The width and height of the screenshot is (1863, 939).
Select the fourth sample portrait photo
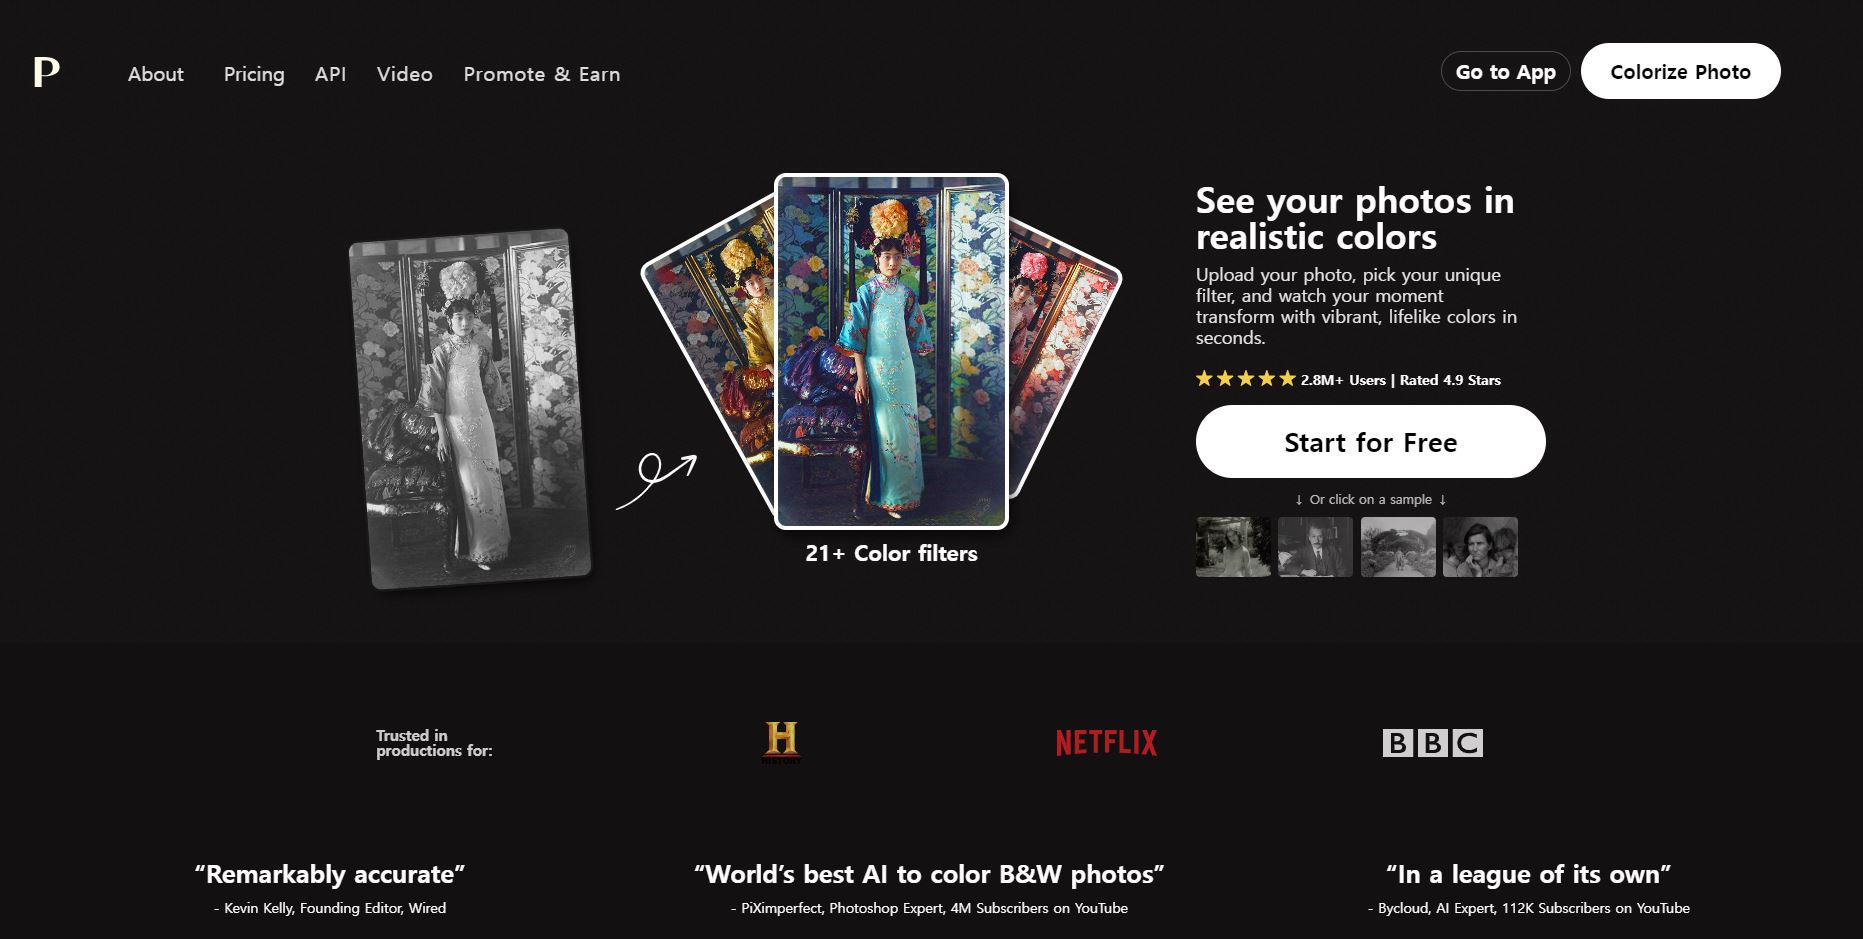pos(1480,547)
